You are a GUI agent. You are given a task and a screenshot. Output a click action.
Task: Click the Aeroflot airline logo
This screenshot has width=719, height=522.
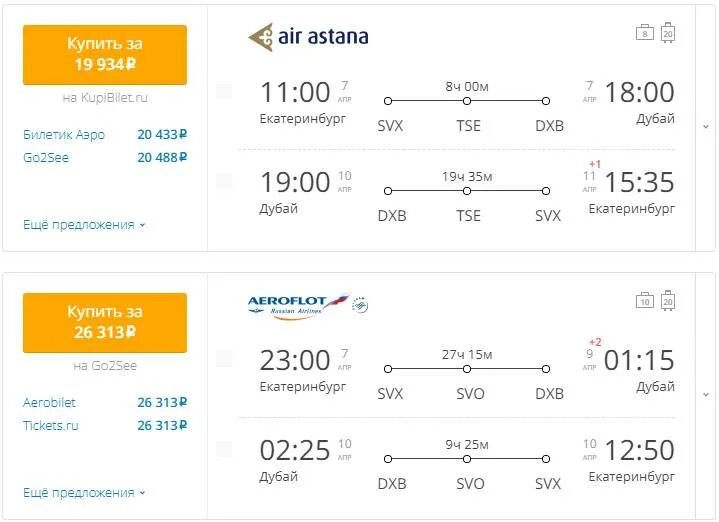[299, 305]
